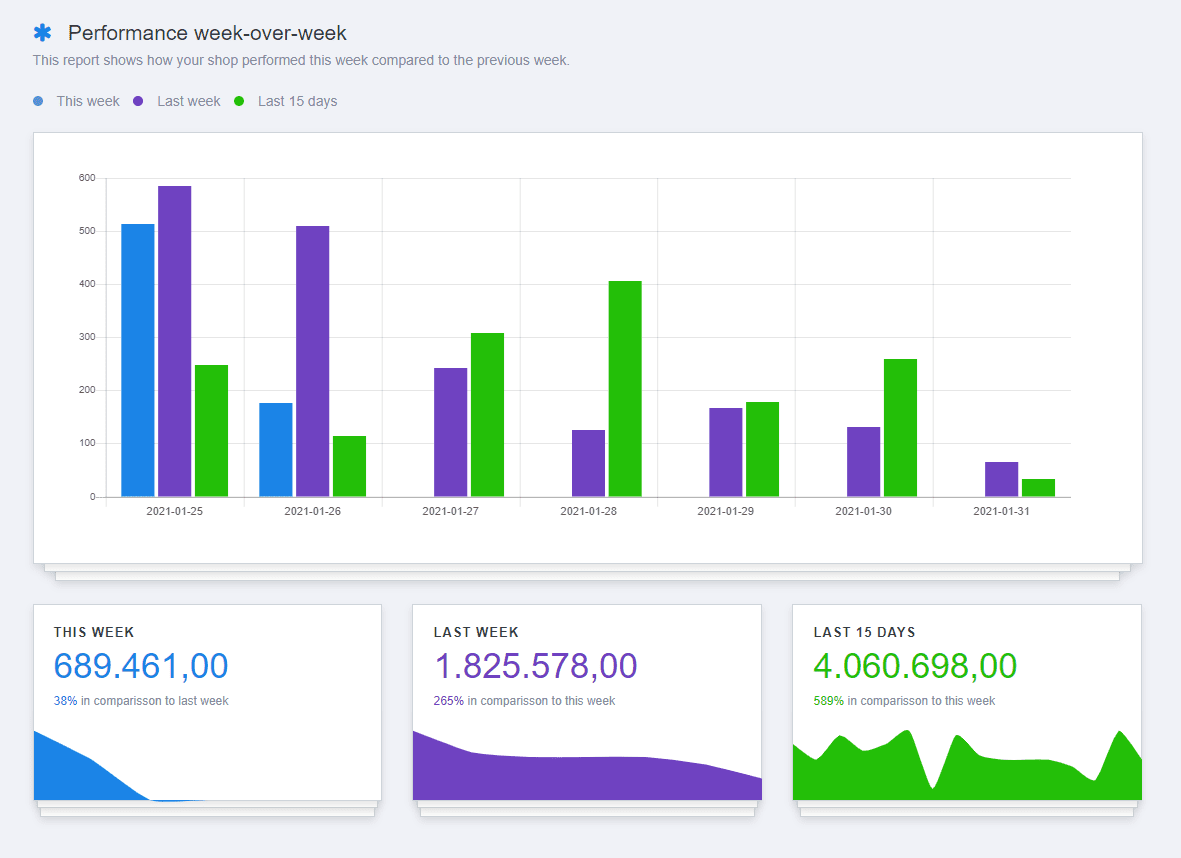Click the green dot for Last 15 days legend
1181x858 pixels.
(x=239, y=101)
